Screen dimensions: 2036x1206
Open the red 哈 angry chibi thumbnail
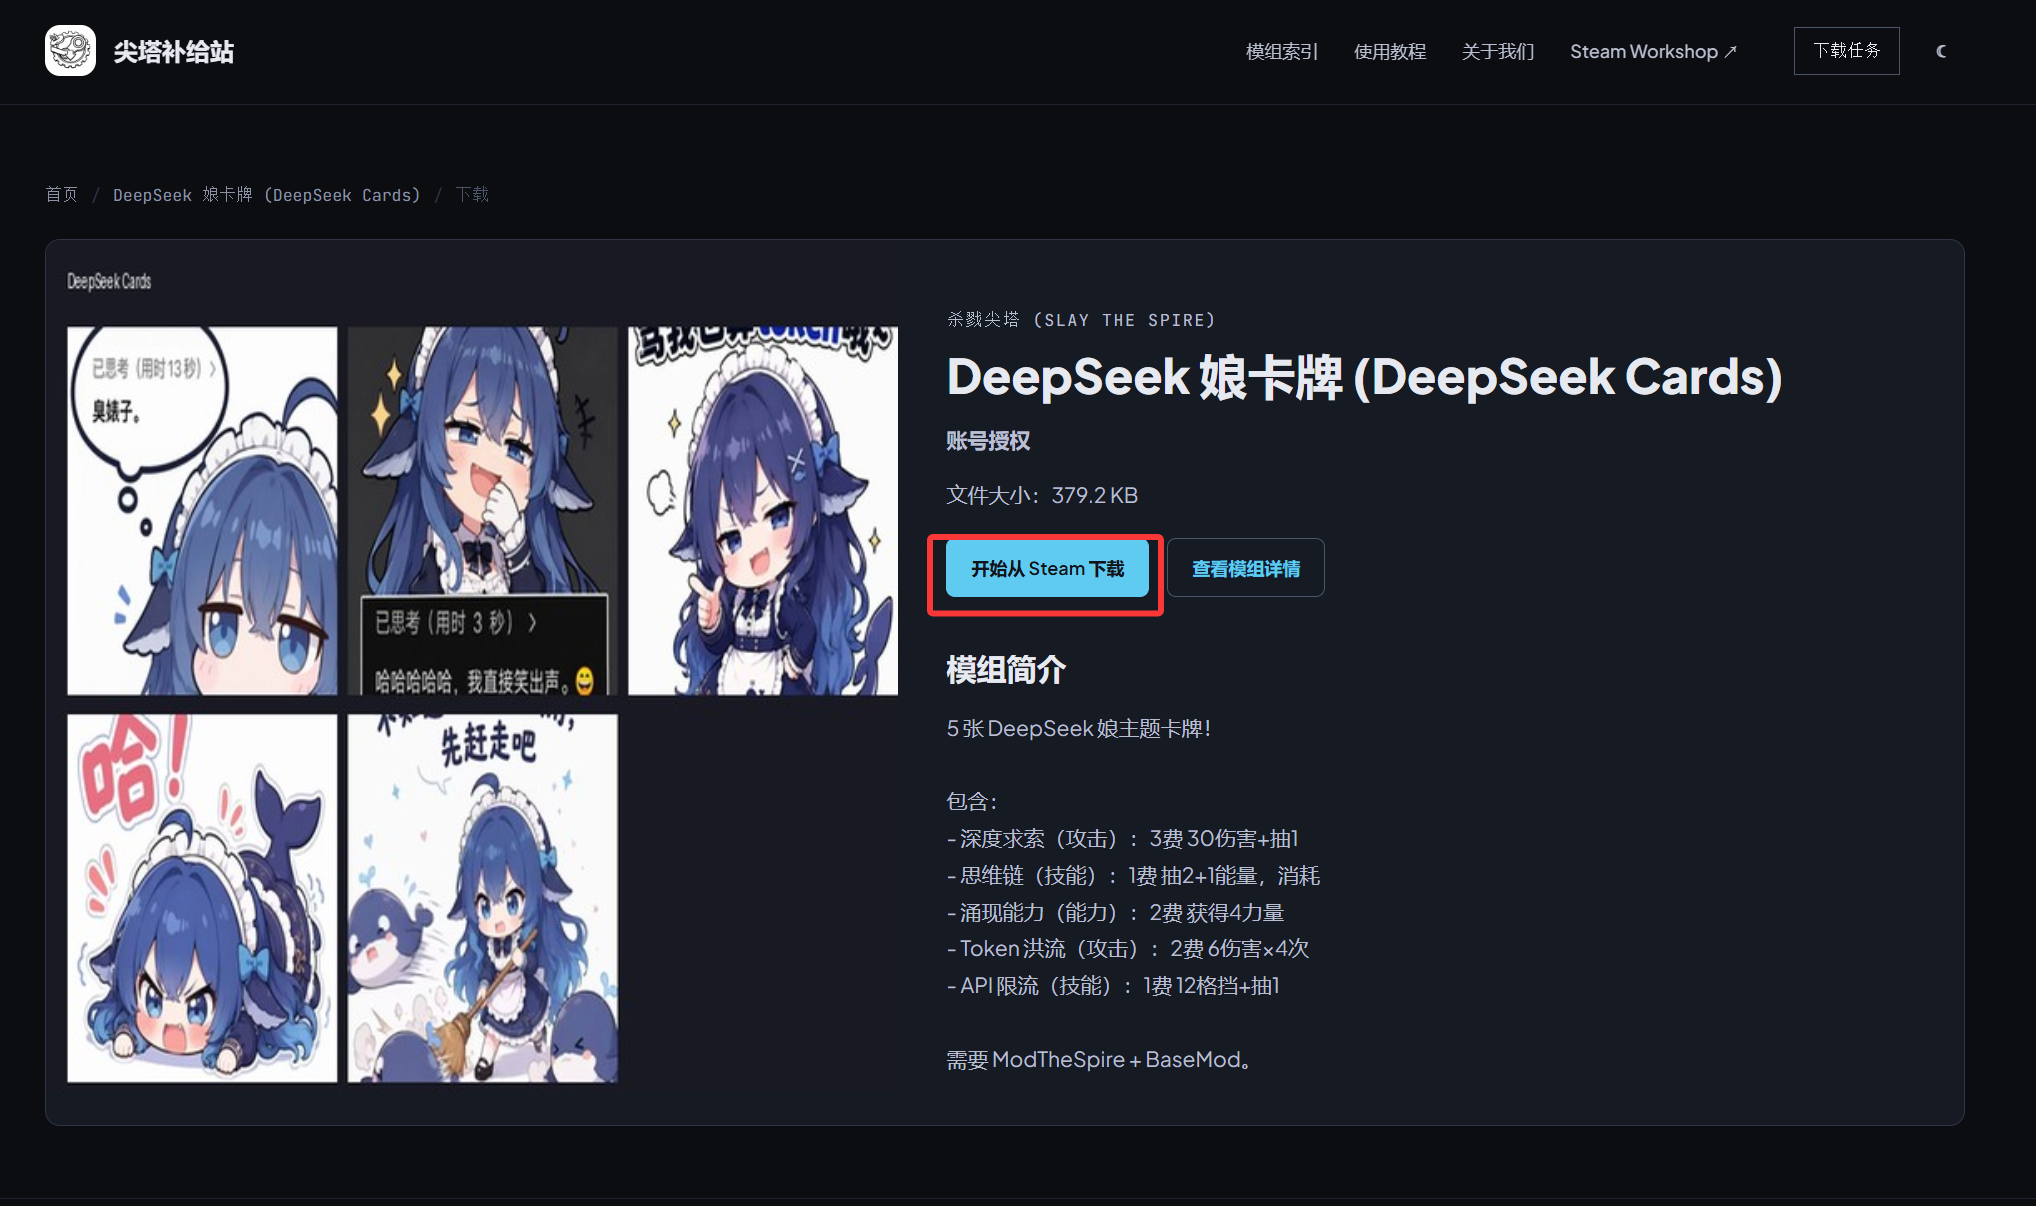coord(202,898)
